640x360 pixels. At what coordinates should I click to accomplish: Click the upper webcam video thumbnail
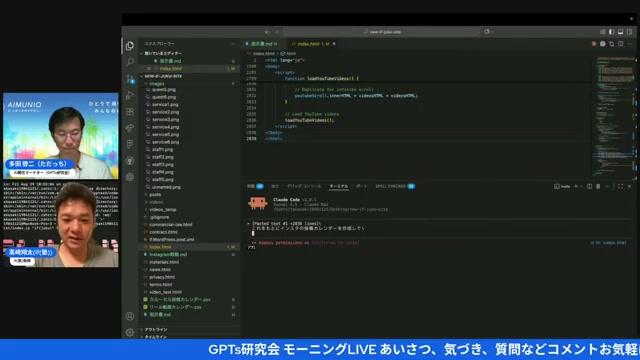point(61,136)
